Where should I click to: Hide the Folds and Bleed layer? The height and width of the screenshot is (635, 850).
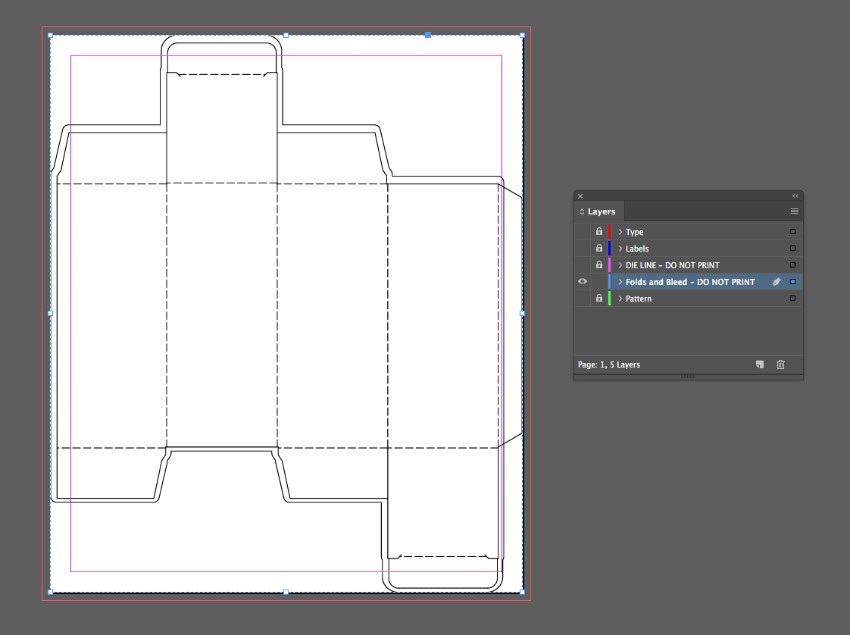tap(583, 282)
